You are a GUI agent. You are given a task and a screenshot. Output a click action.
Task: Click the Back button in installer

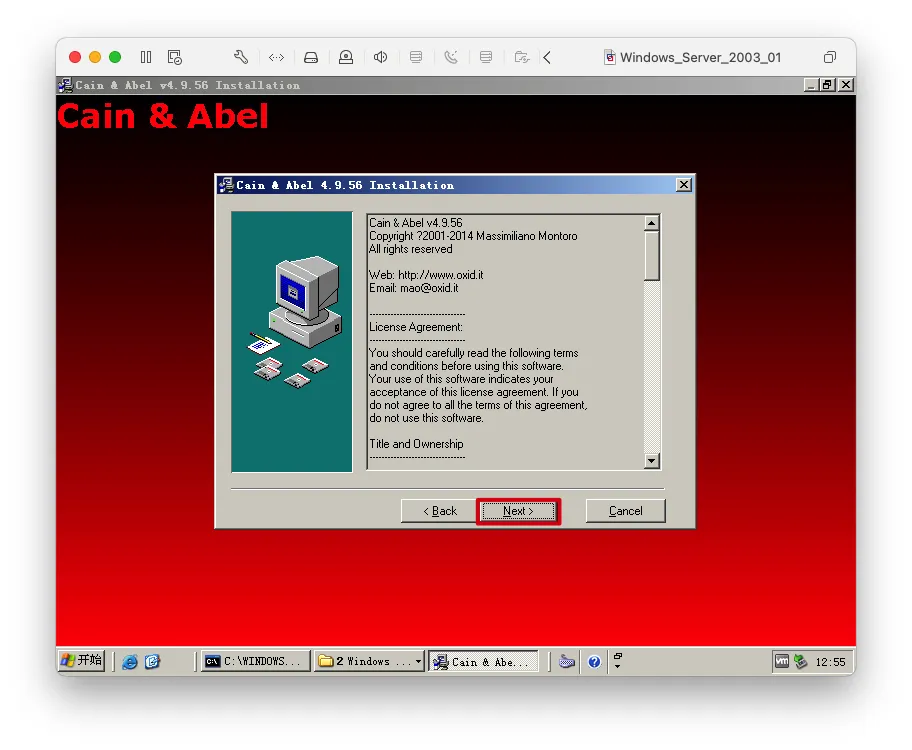pyautogui.click(x=440, y=511)
